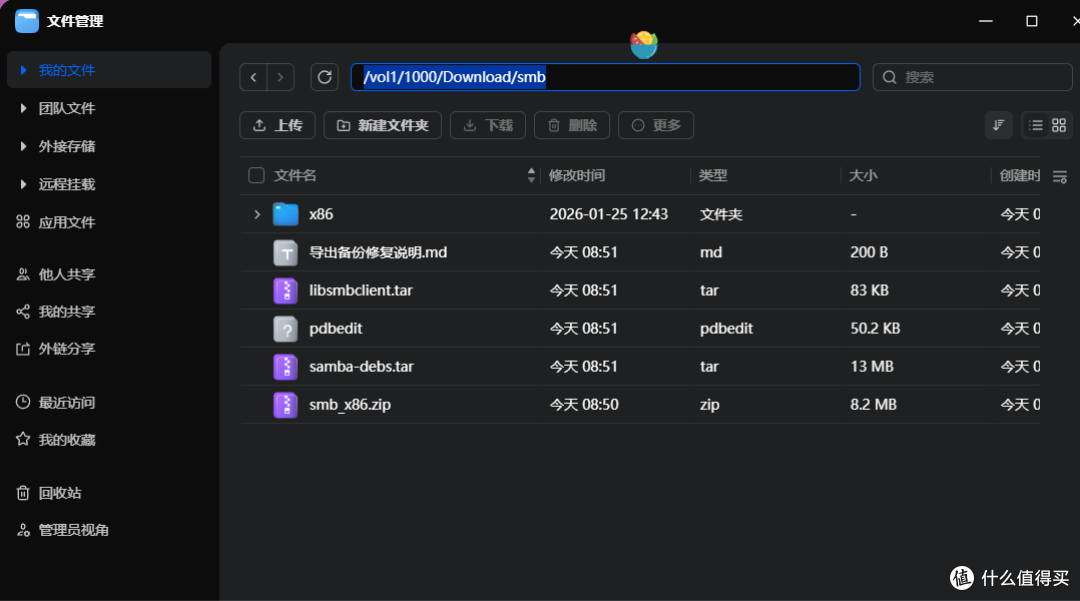
Task: Sort by 类型 column header
Action: pos(713,176)
